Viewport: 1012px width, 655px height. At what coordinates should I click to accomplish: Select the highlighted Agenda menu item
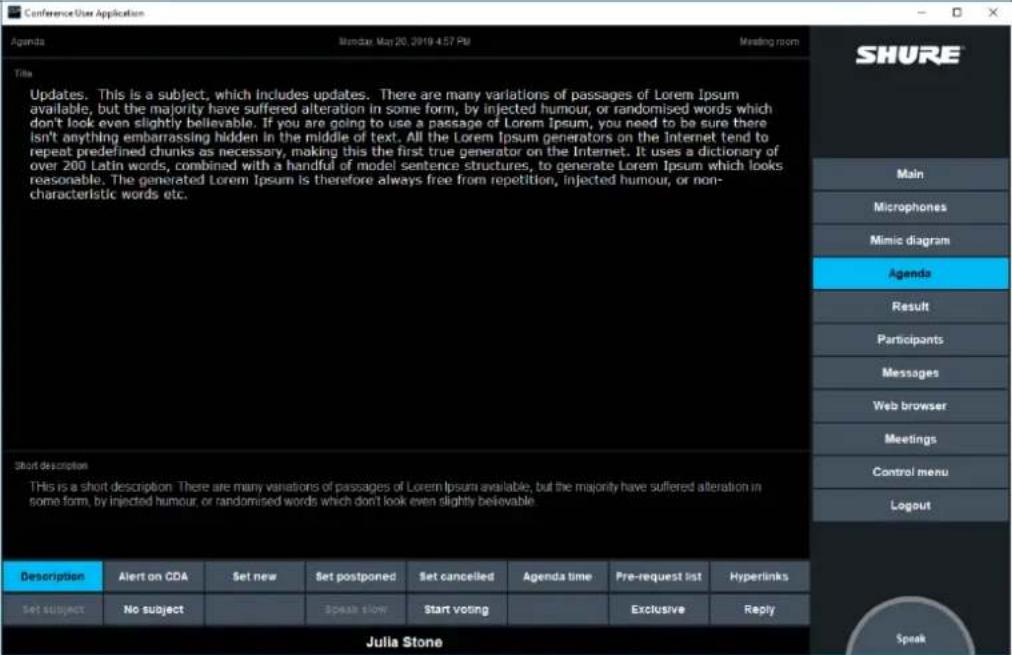[x=910, y=274]
